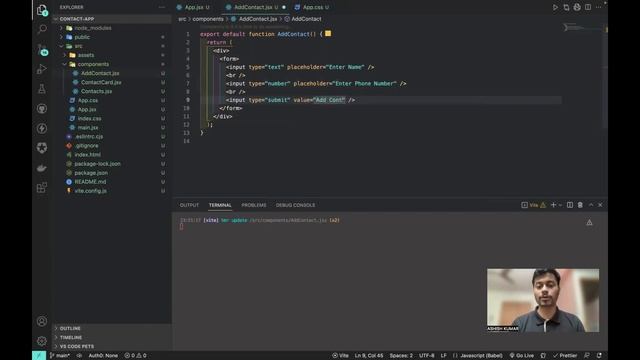Open Explorer views and more actions ellipsis
The height and width of the screenshot is (360, 640).
pos(162,7)
